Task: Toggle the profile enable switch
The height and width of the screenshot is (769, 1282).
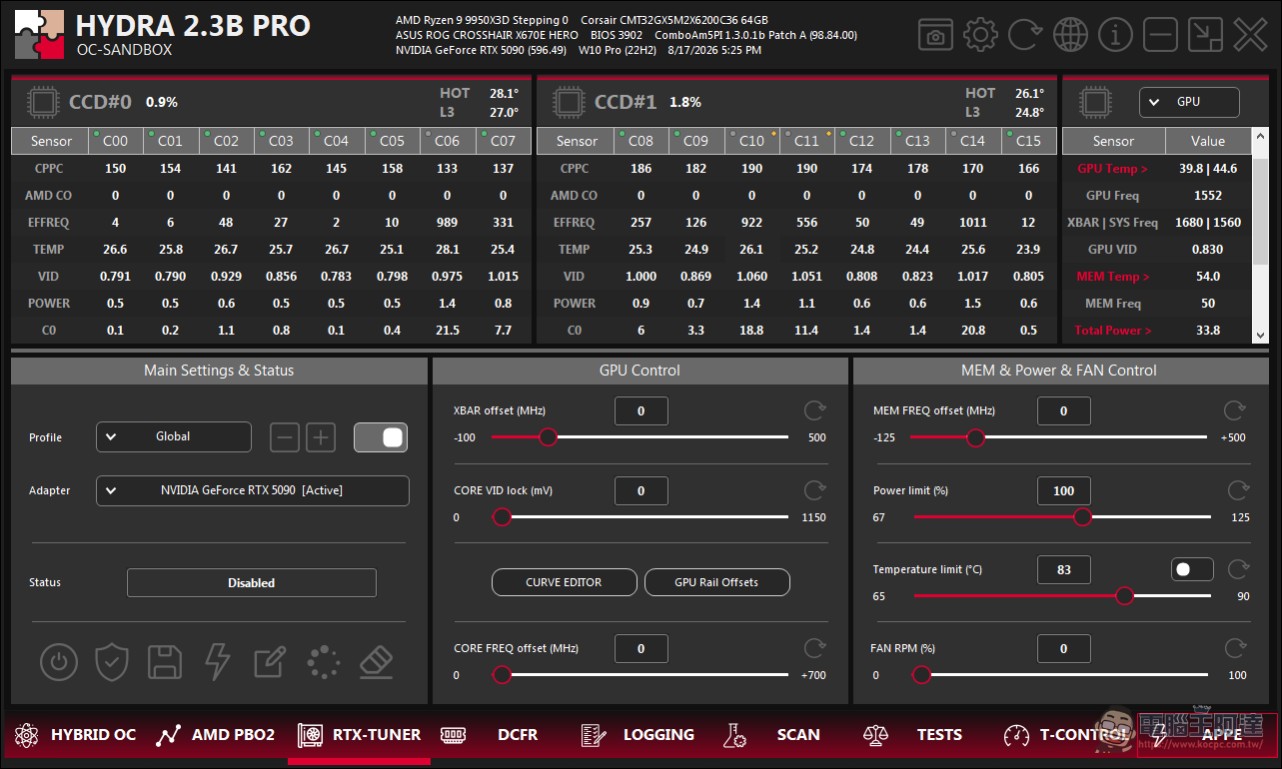Action: click(x=381, y=437)
